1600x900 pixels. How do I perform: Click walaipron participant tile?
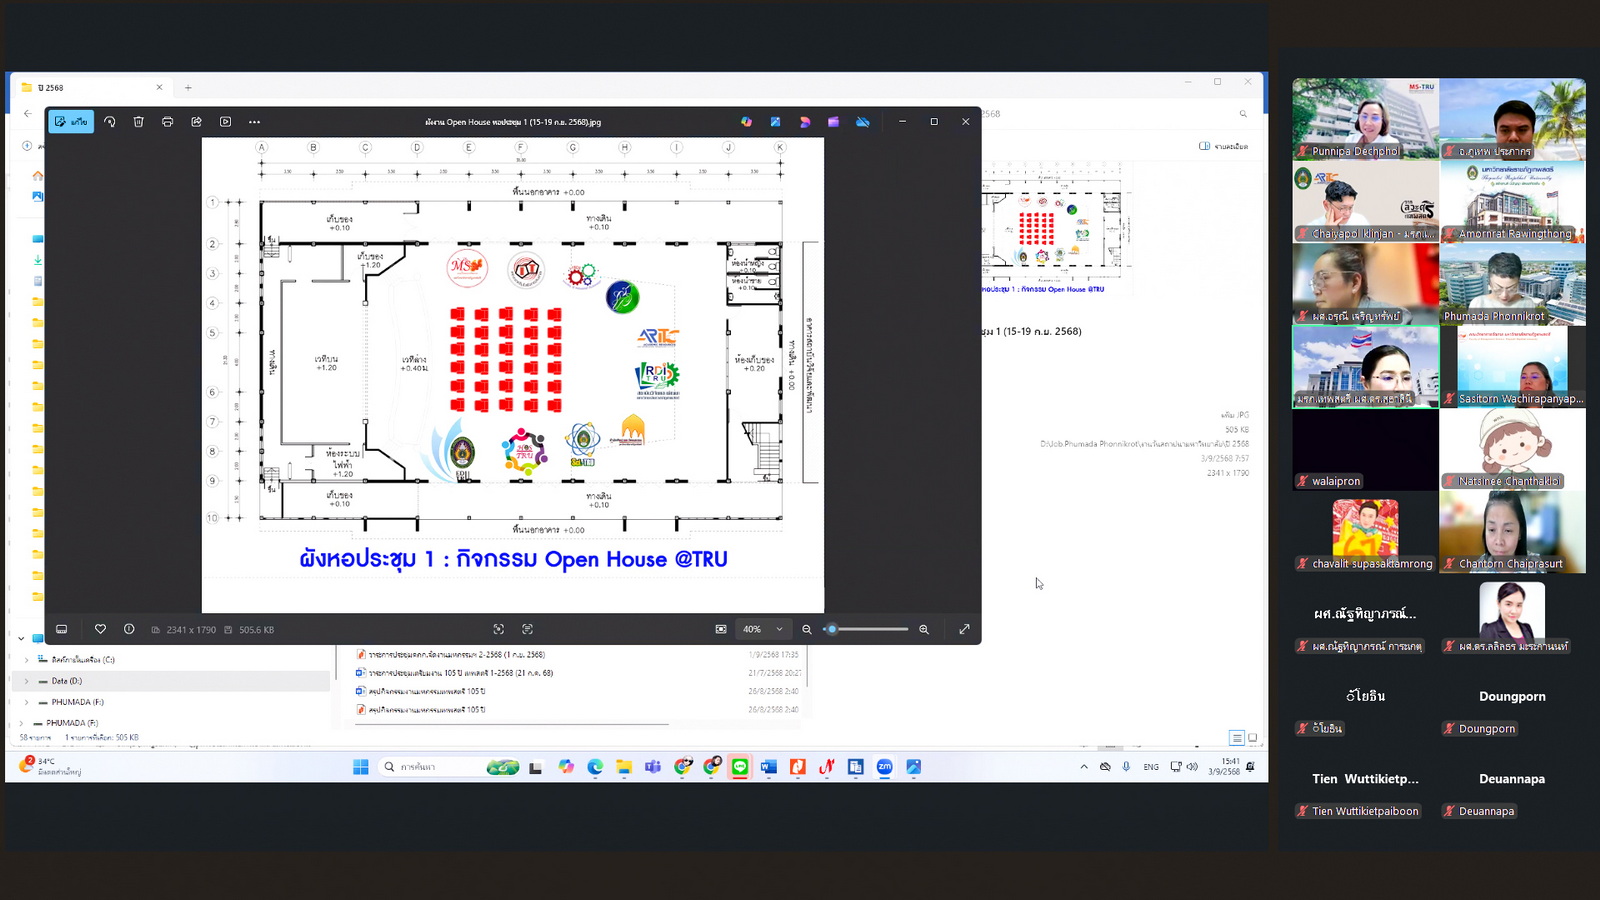tap(1365, 449)
